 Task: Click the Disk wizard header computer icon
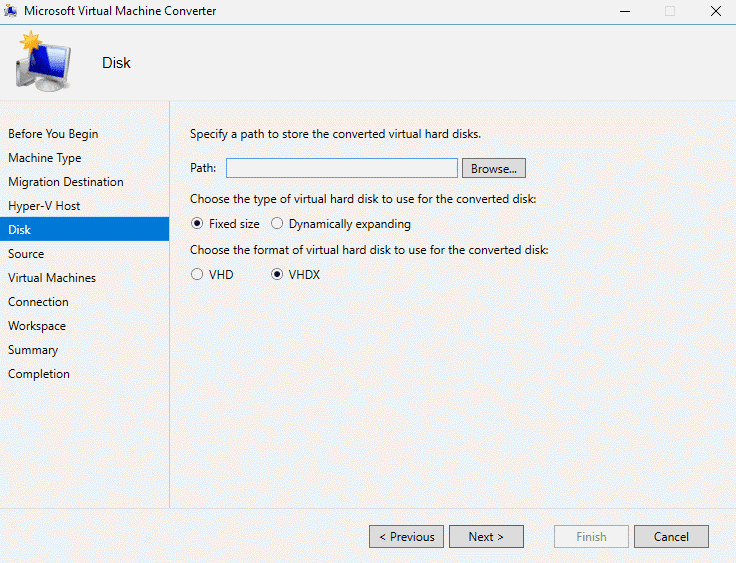[x=43, y=62]
